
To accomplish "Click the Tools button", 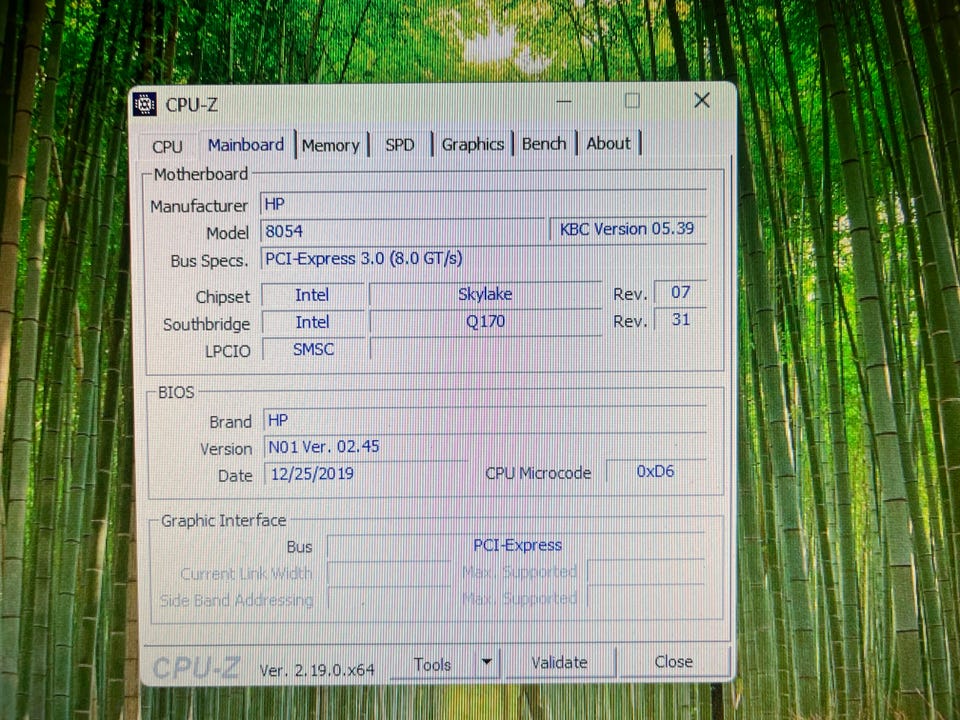I will 432,664.
